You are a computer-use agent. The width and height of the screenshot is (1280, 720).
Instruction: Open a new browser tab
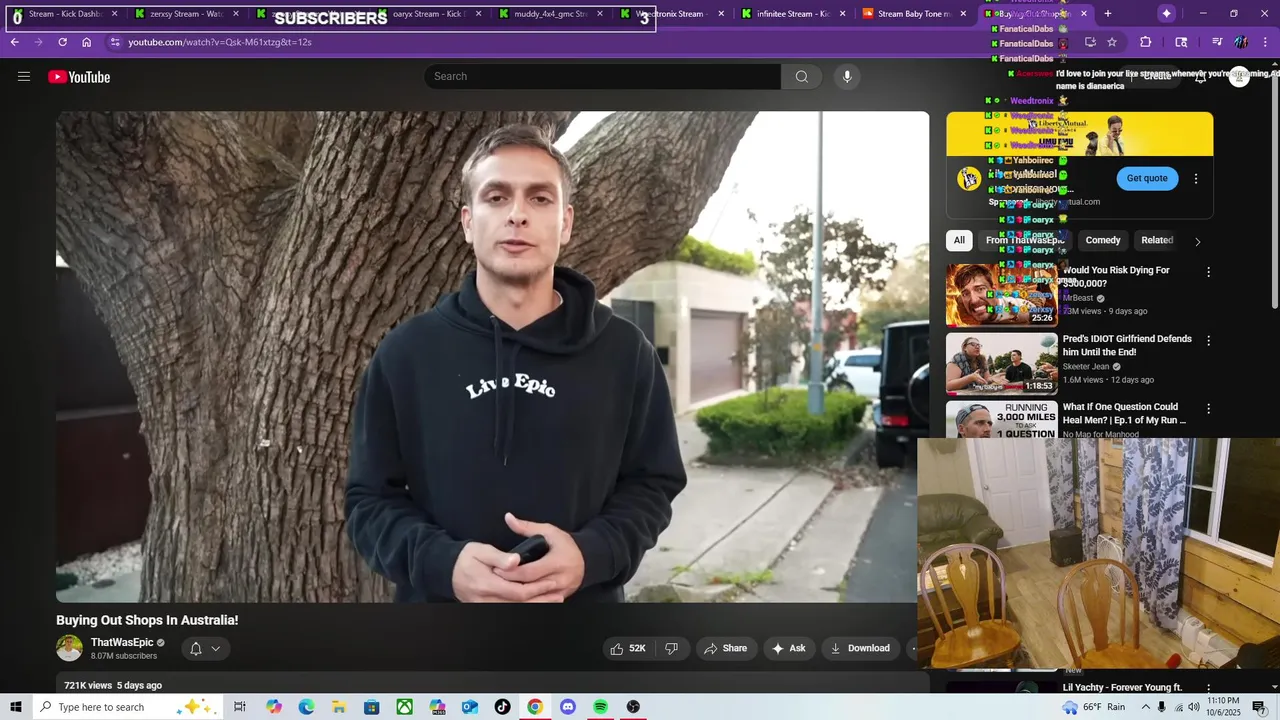point(1108,14)
